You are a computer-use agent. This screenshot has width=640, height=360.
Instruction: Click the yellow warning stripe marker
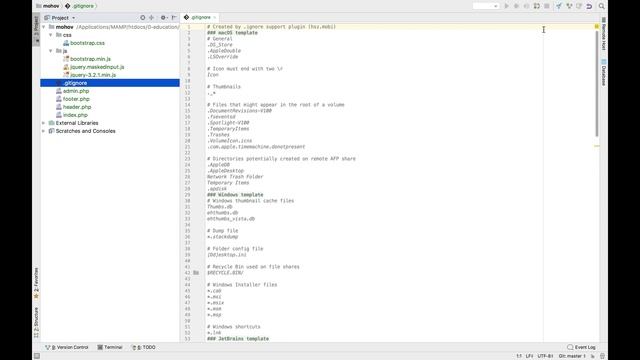[x=597, y=146]
